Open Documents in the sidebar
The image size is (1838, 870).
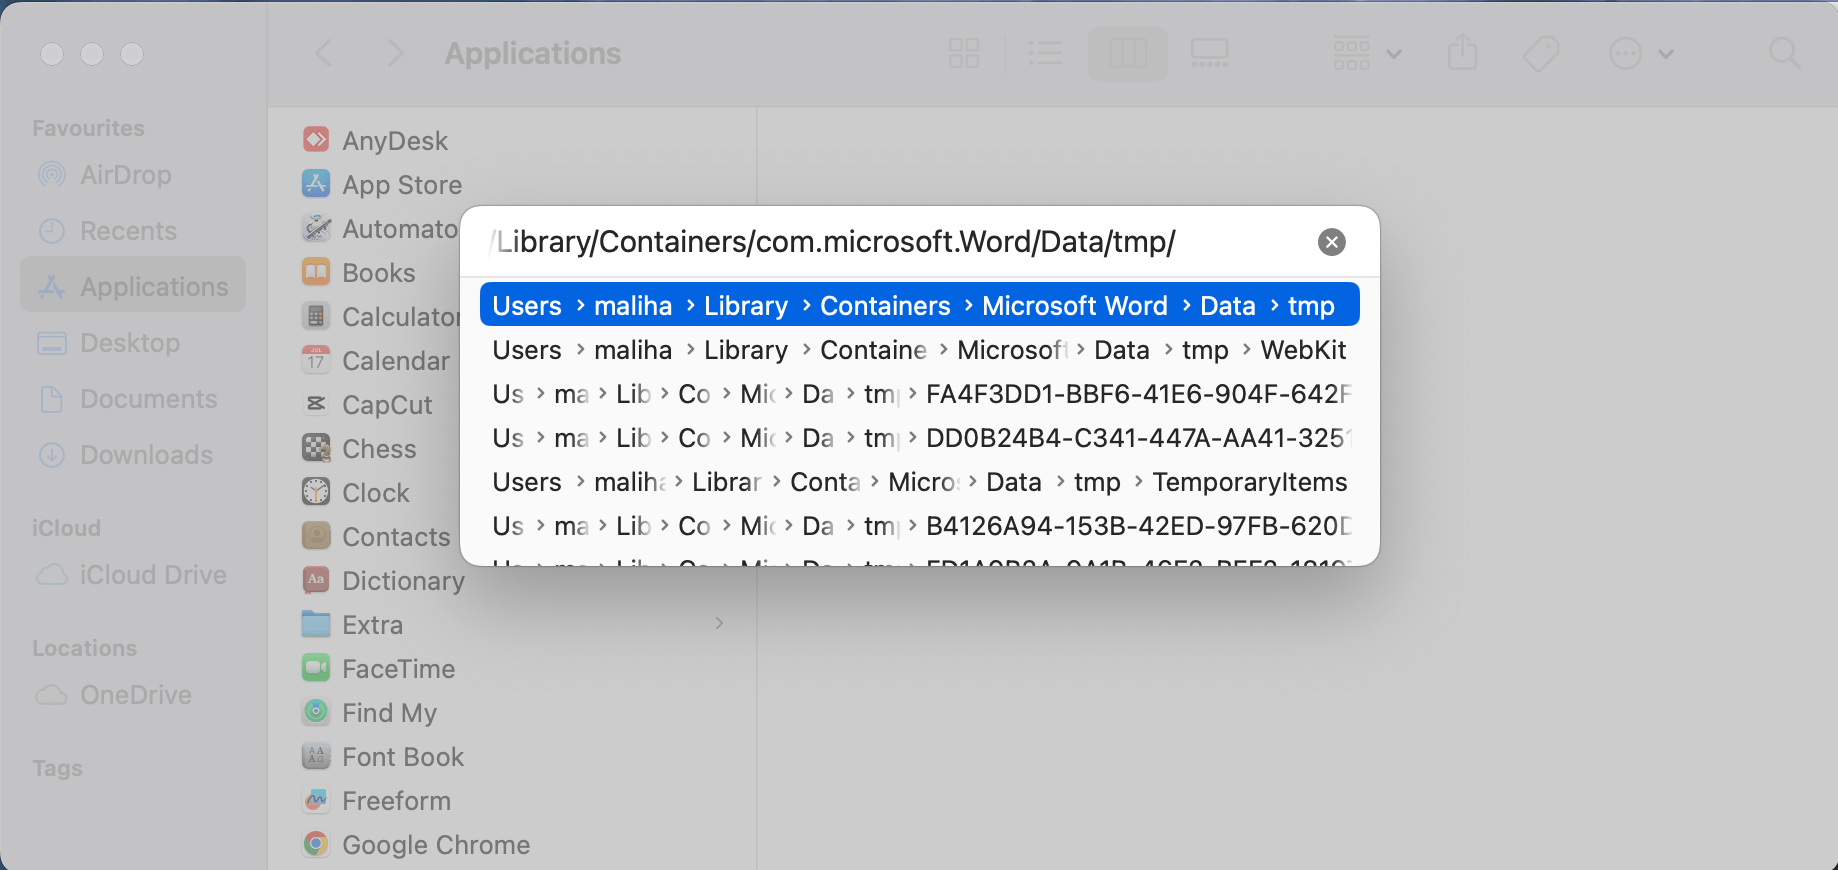pyautogui.click(x=133, y=399)
